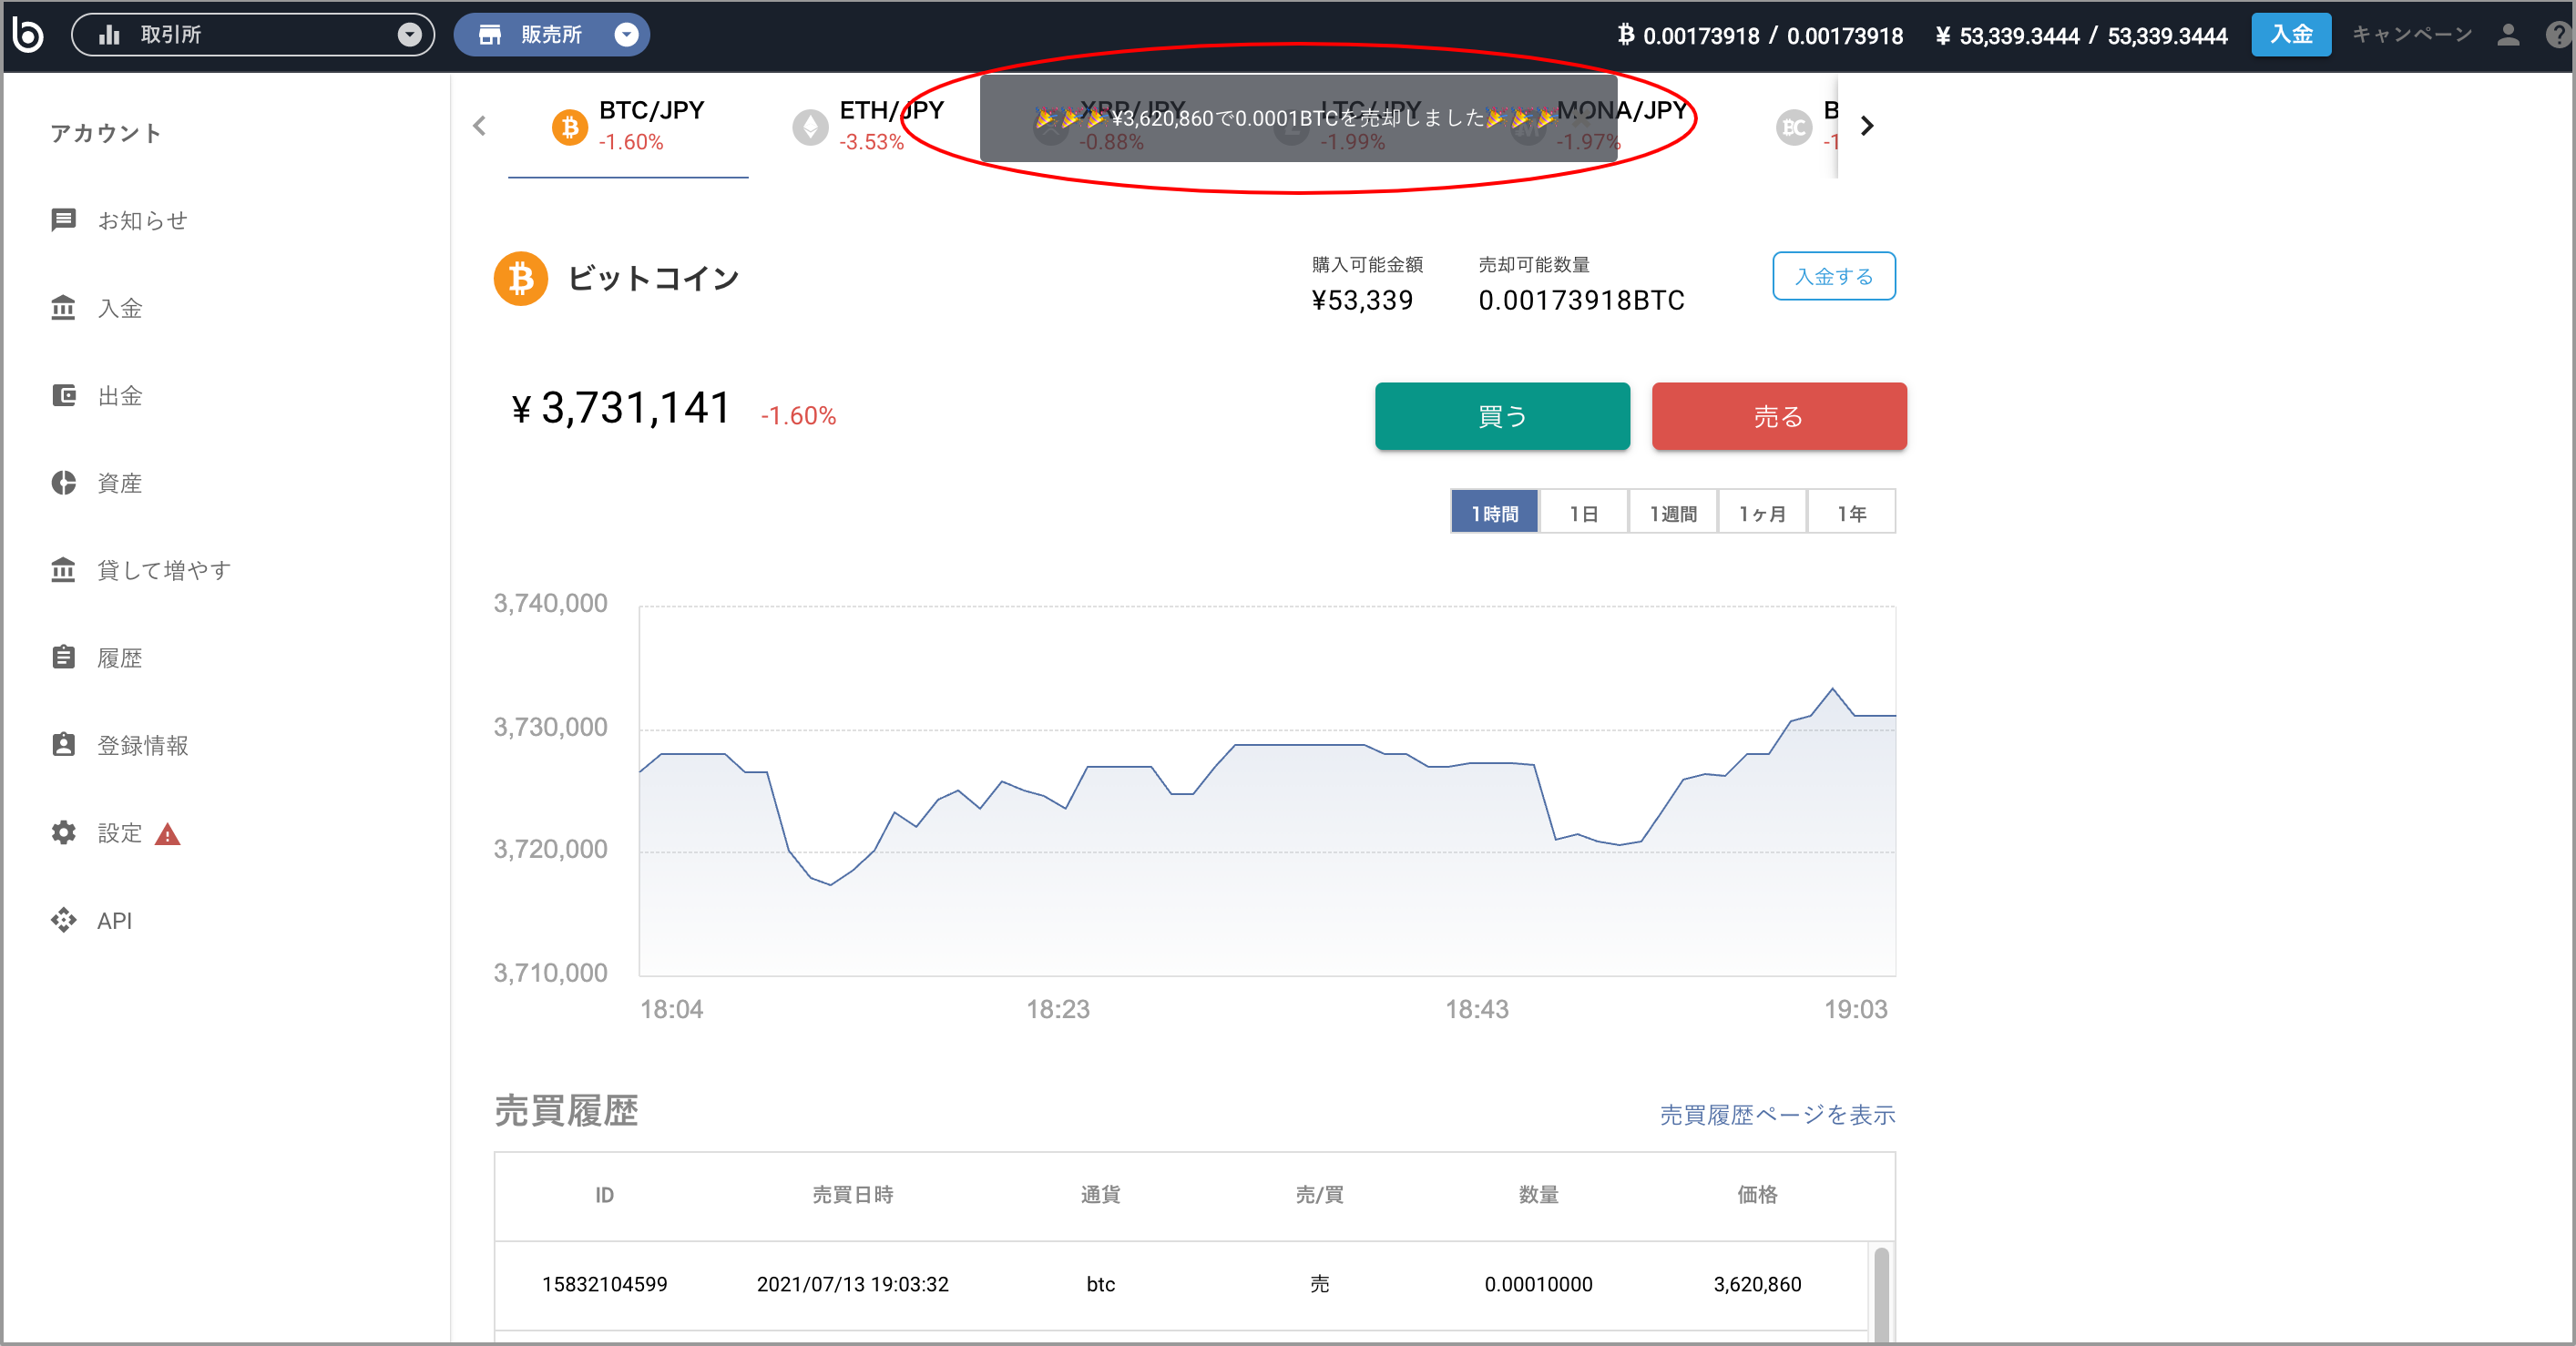Open 売買履歴ページを表示 link
The height and width of the screenshot is (1346, 2576).
(1777, 1114)
